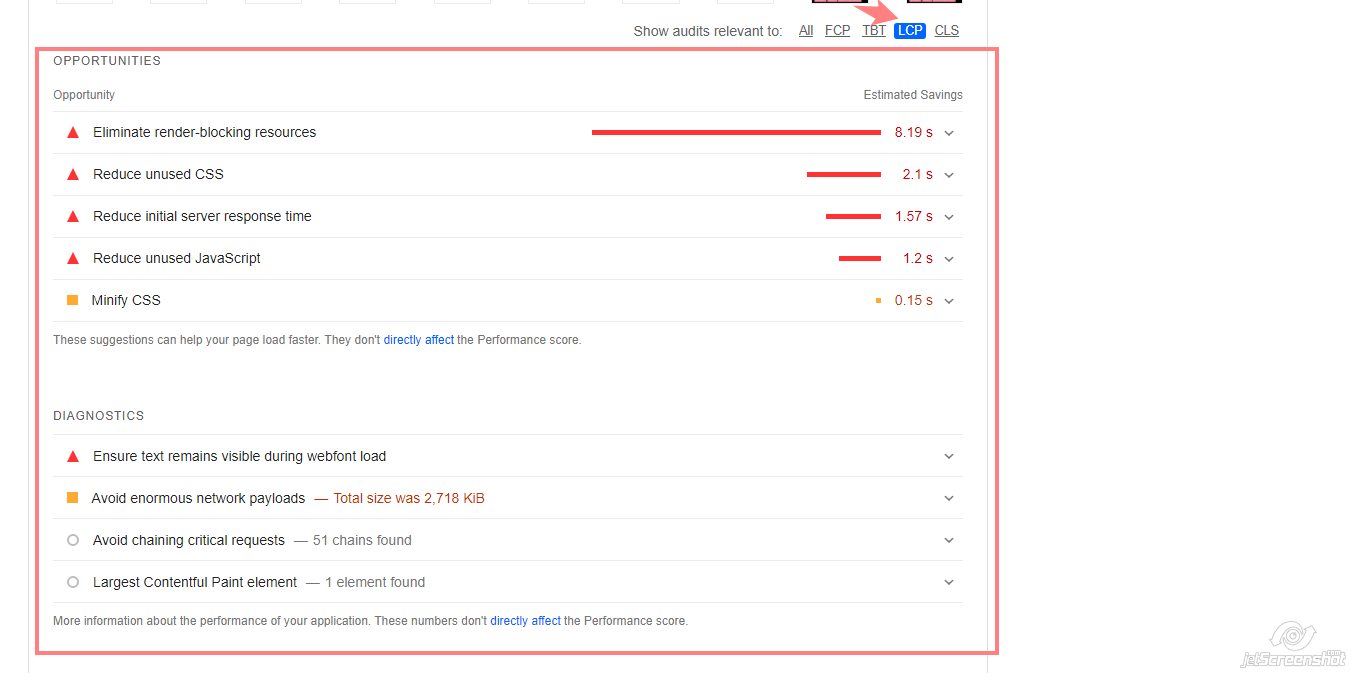Expand Eliminate render-blocking resources chevron
Viewport: 1351px width, 673px height.
(x=949, y=132)
